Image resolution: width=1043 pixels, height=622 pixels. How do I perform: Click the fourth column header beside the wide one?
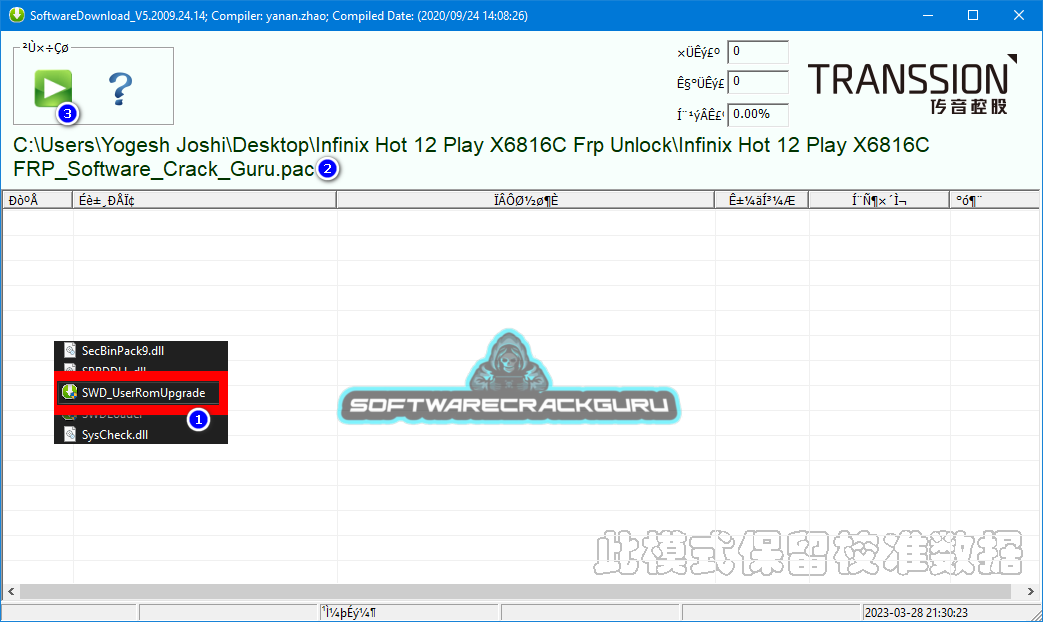tap(762, 200)
